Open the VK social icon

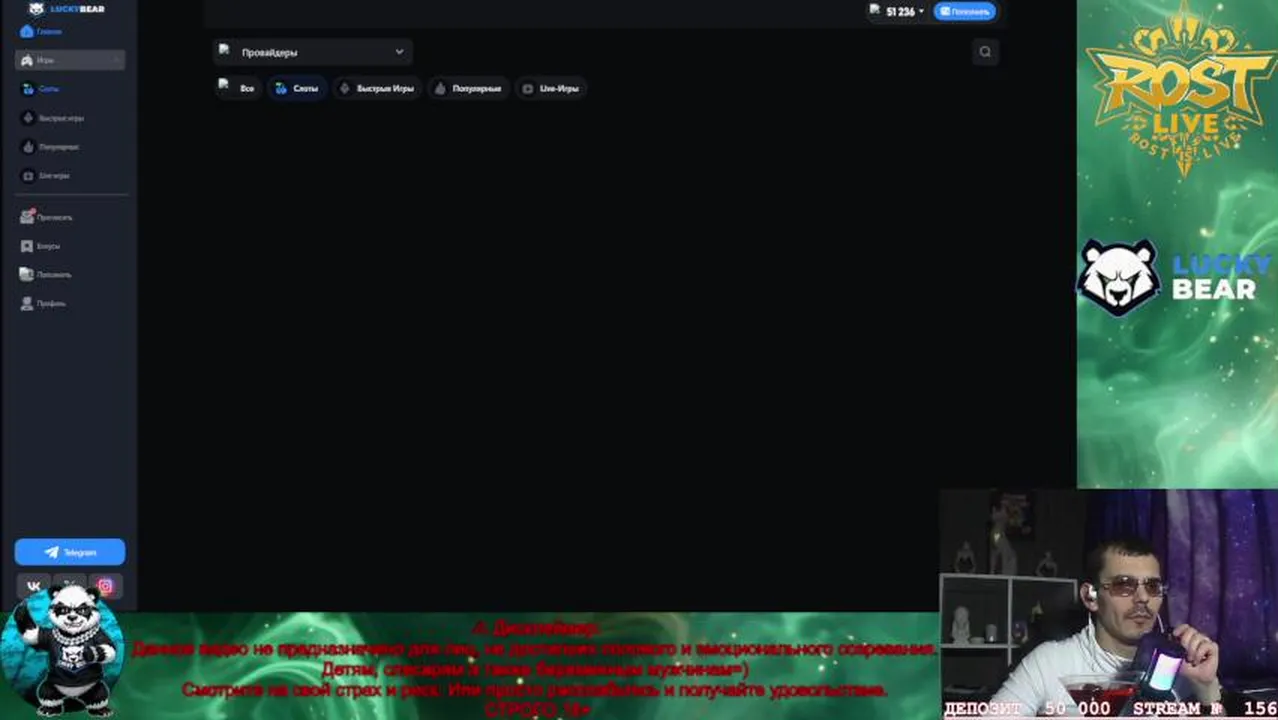34,586
